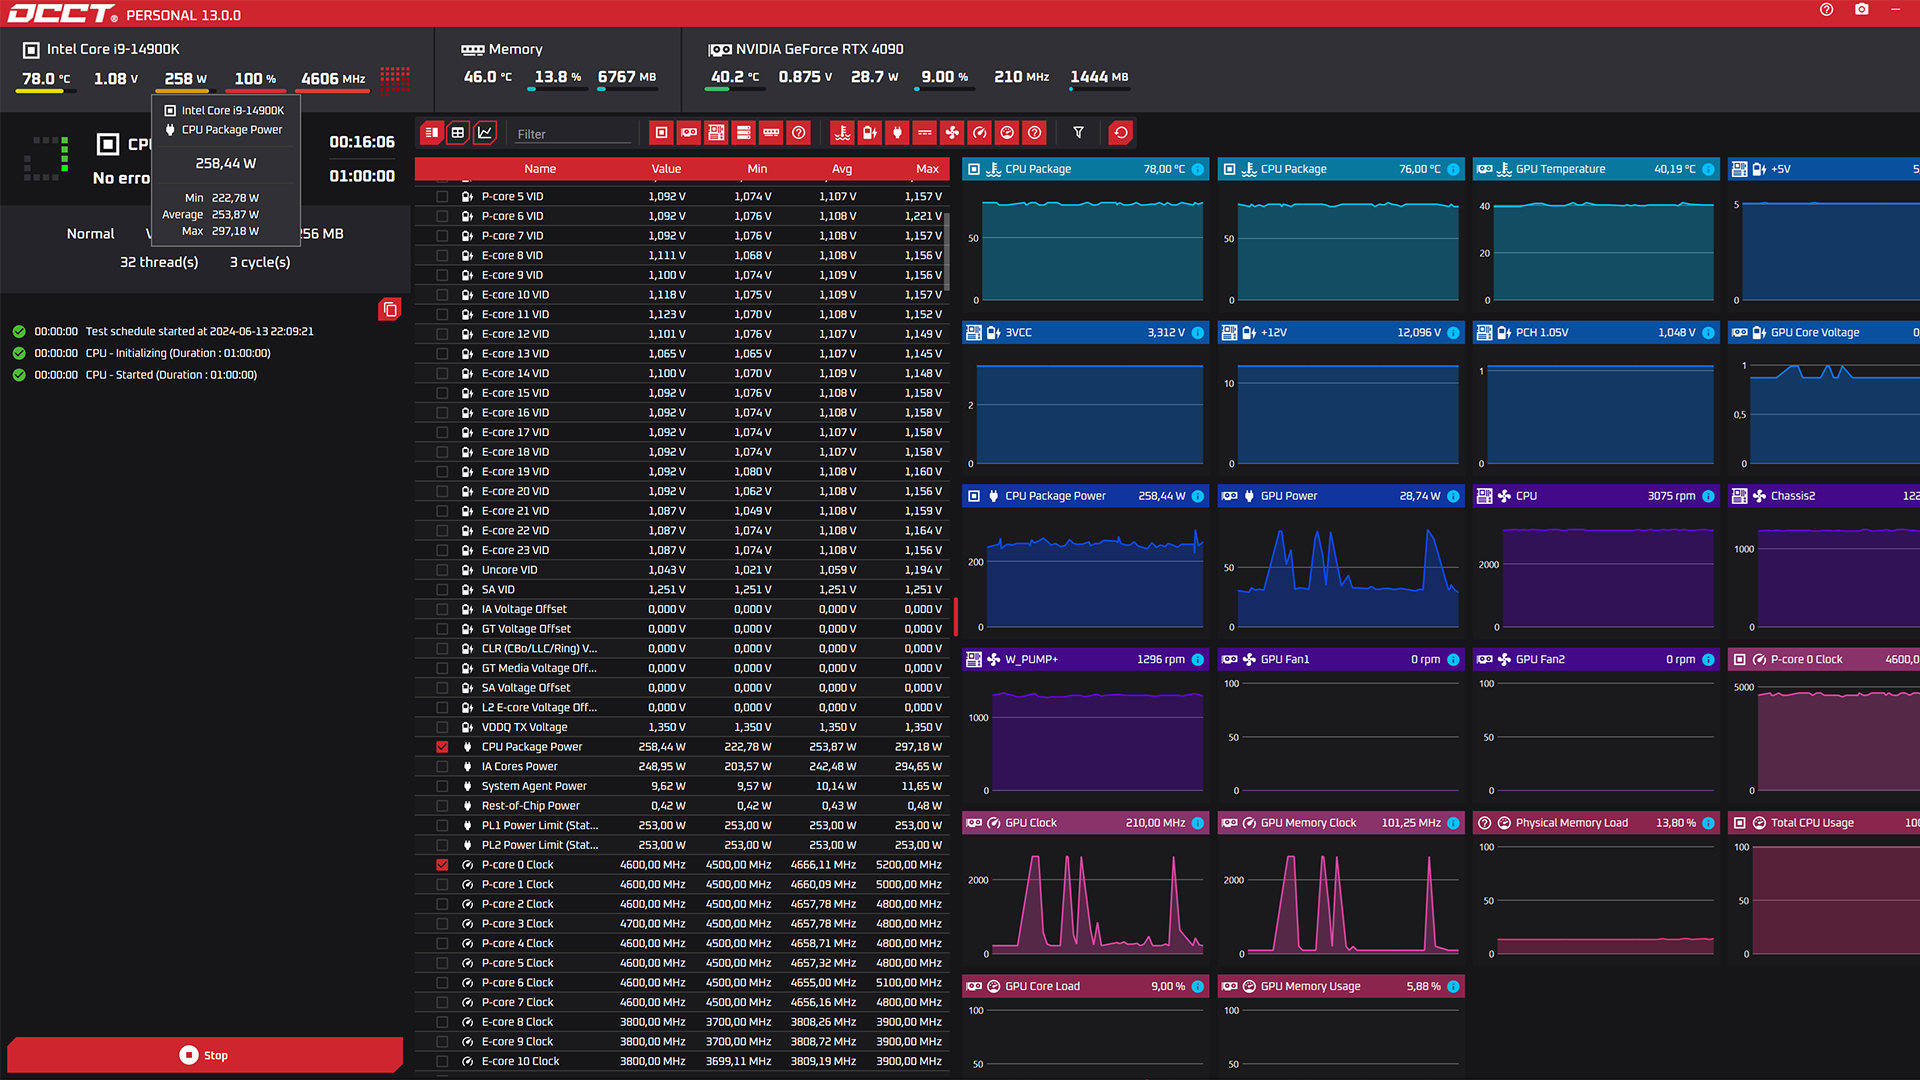Toggle the temperature sensor filter icon
The width and height of the screenshot is (1920, 1080).
click(842, 133)
